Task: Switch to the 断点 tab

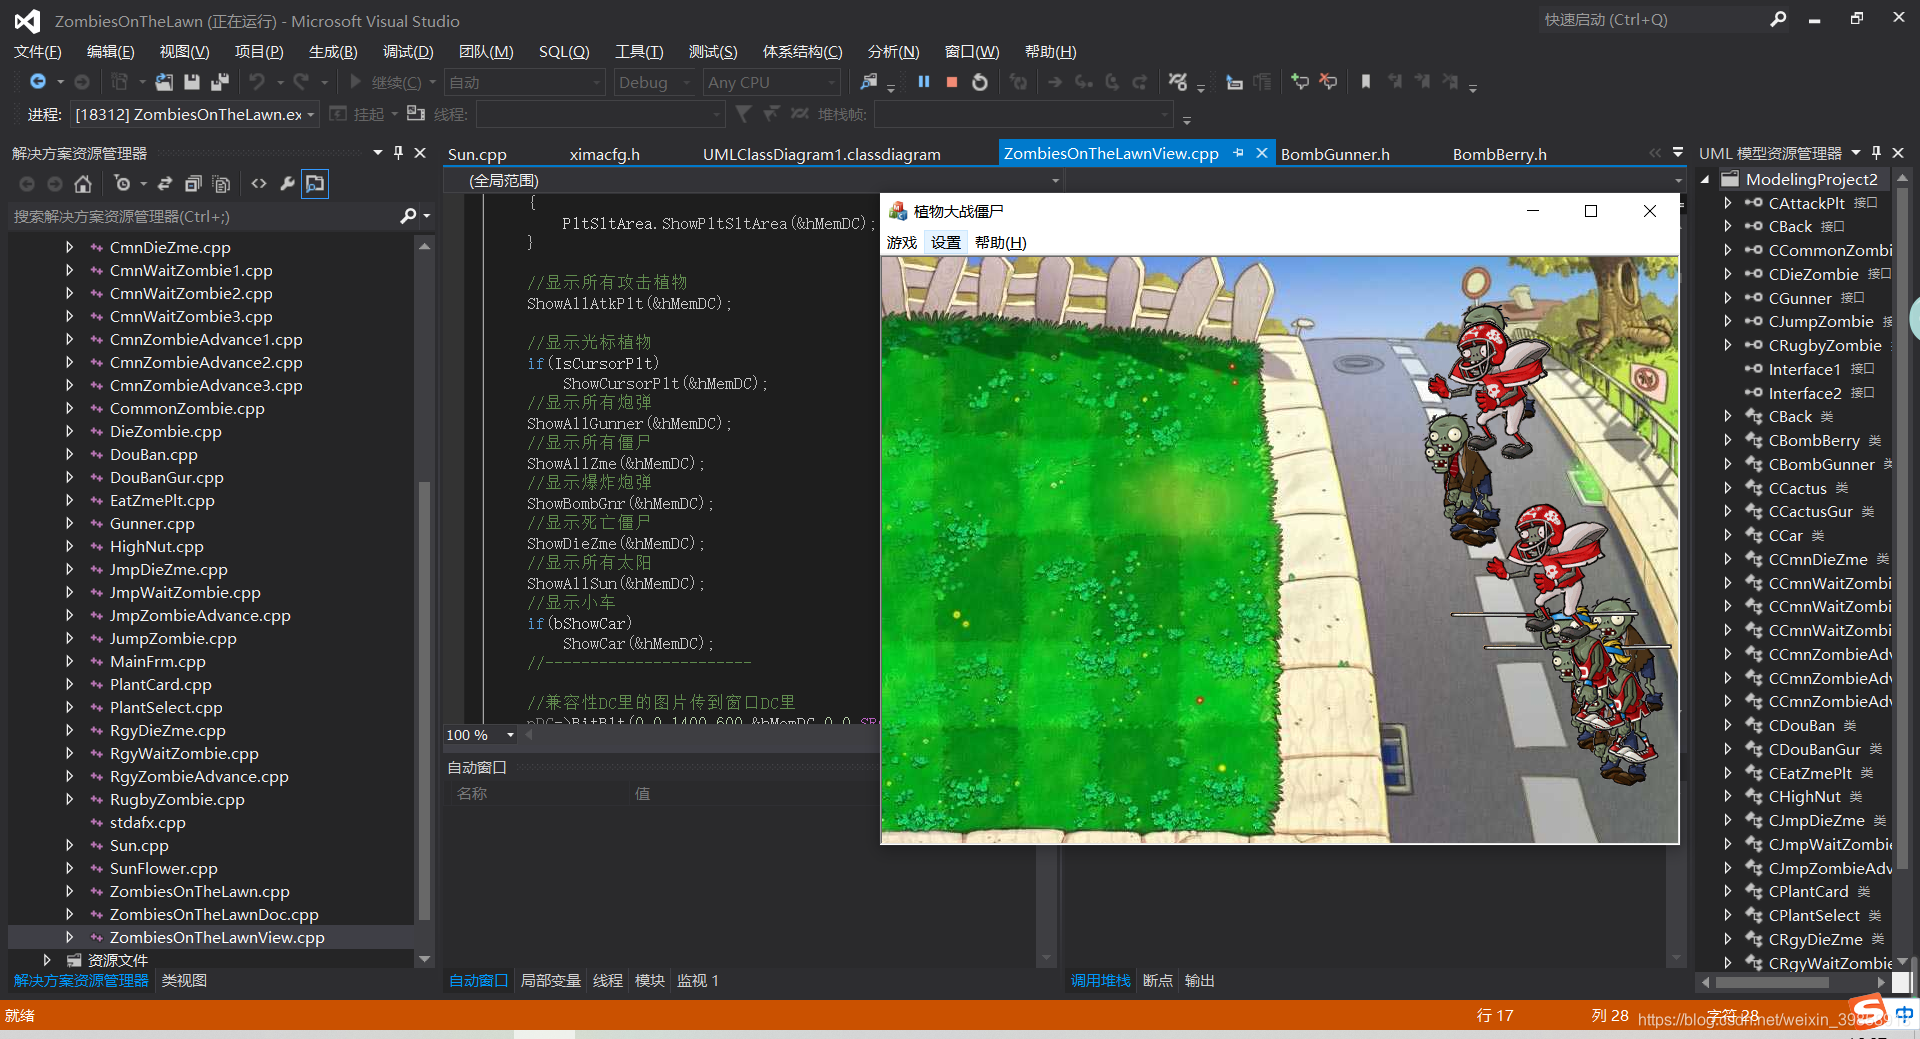Action: (x=1158, y=981)
